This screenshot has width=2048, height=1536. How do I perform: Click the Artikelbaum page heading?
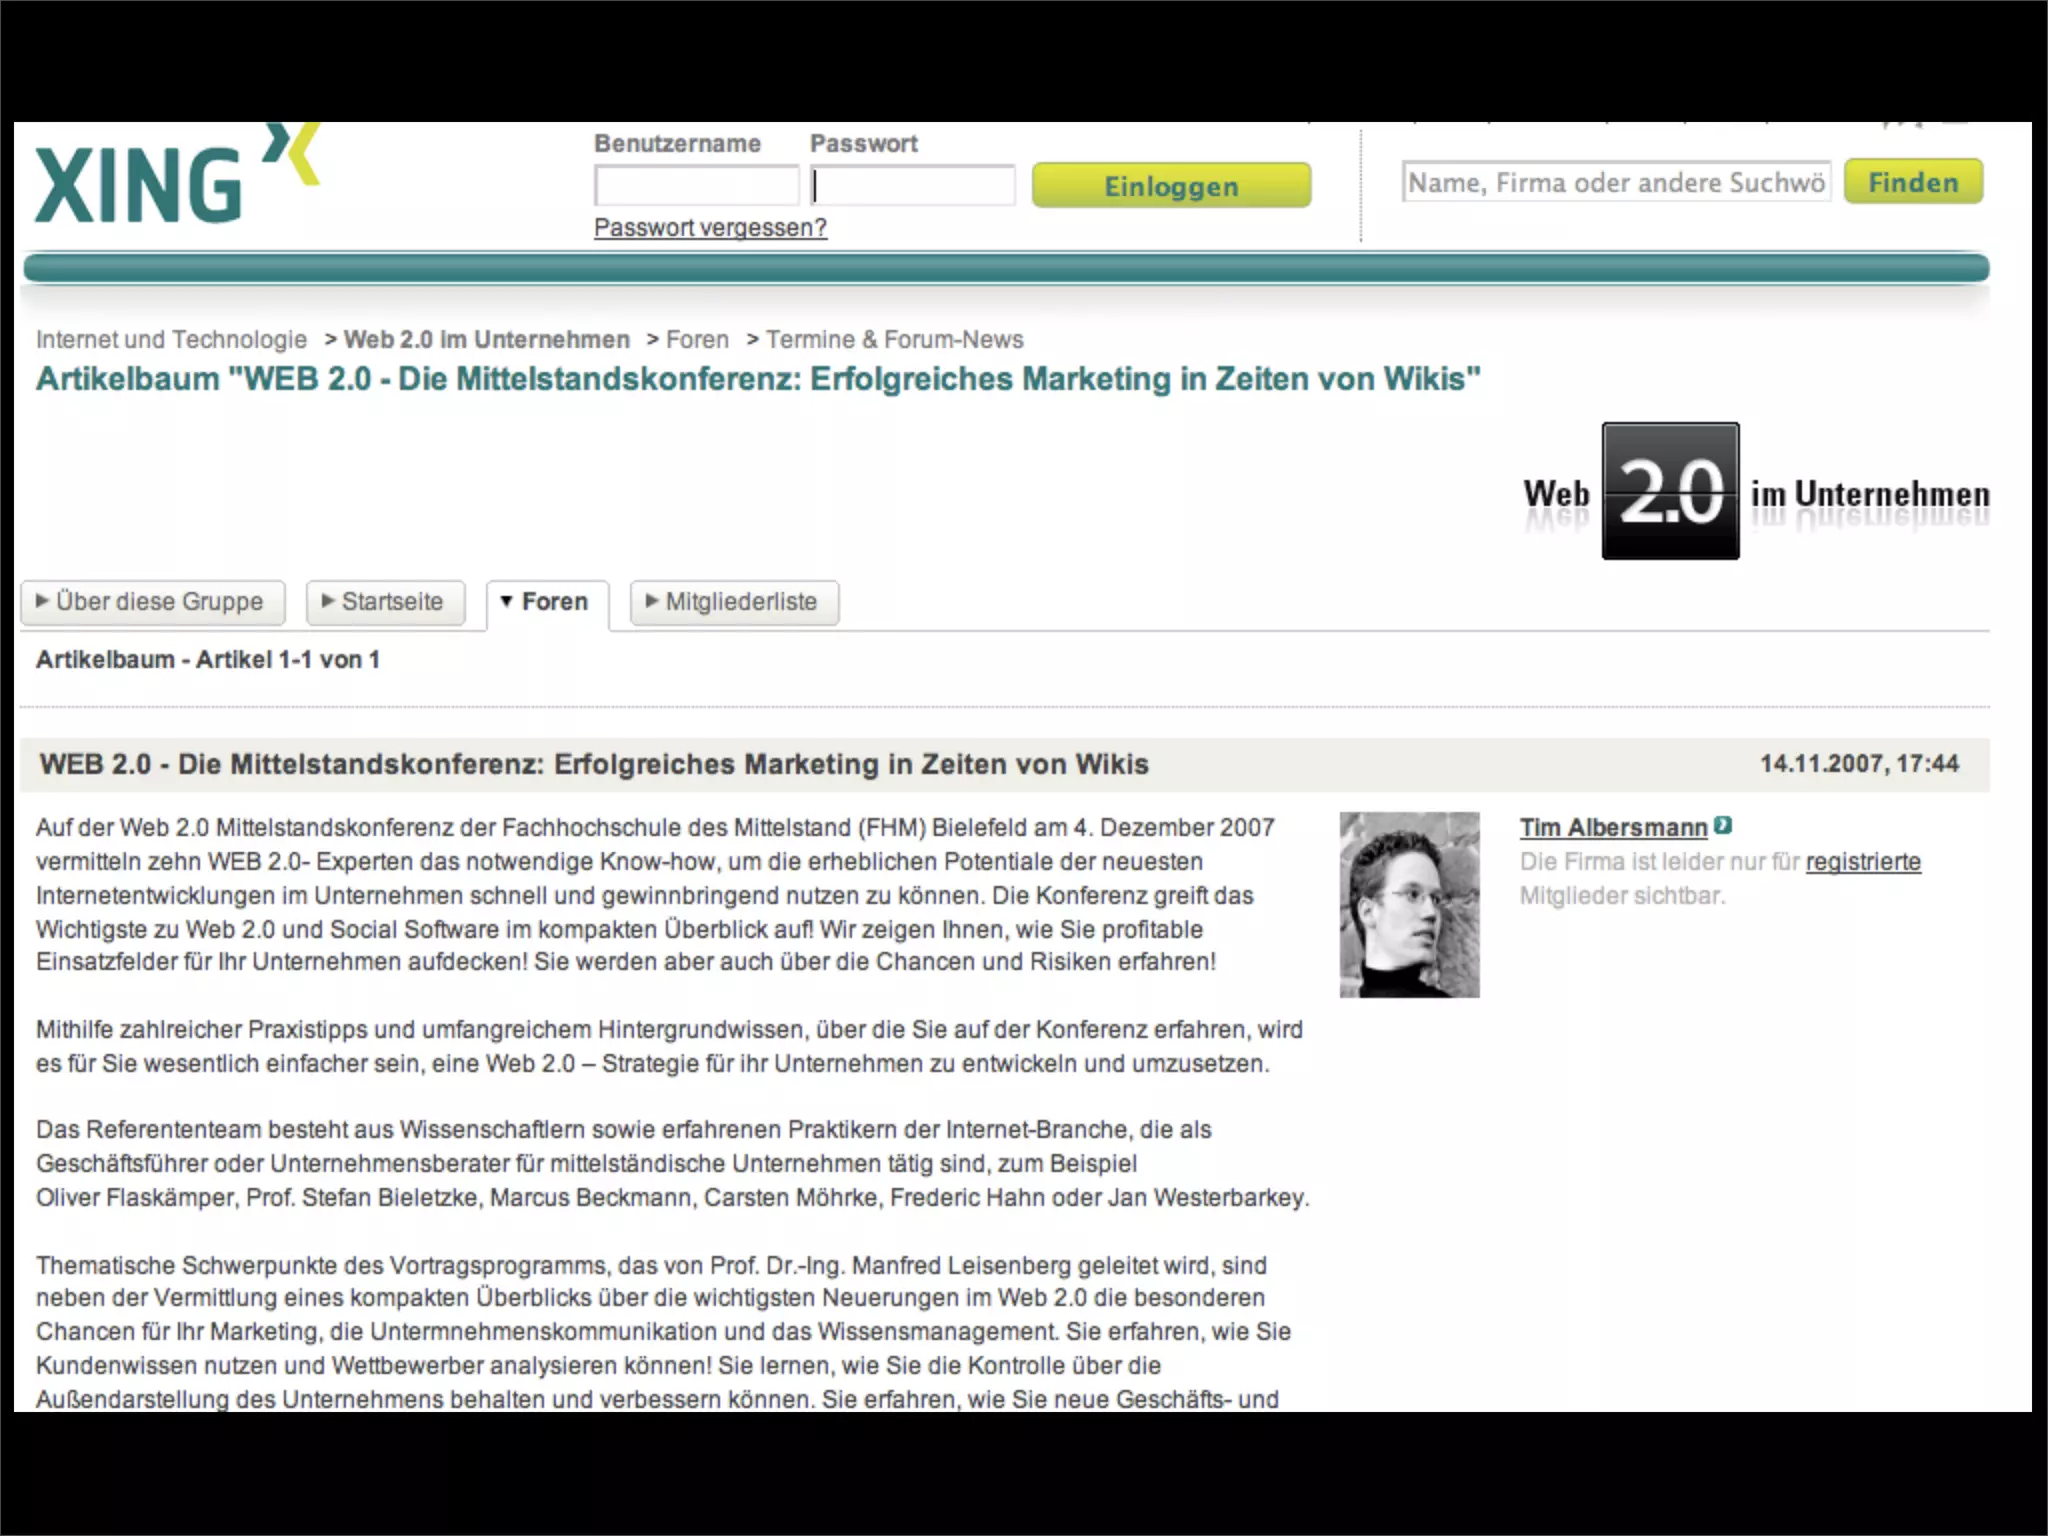(758, 380)
